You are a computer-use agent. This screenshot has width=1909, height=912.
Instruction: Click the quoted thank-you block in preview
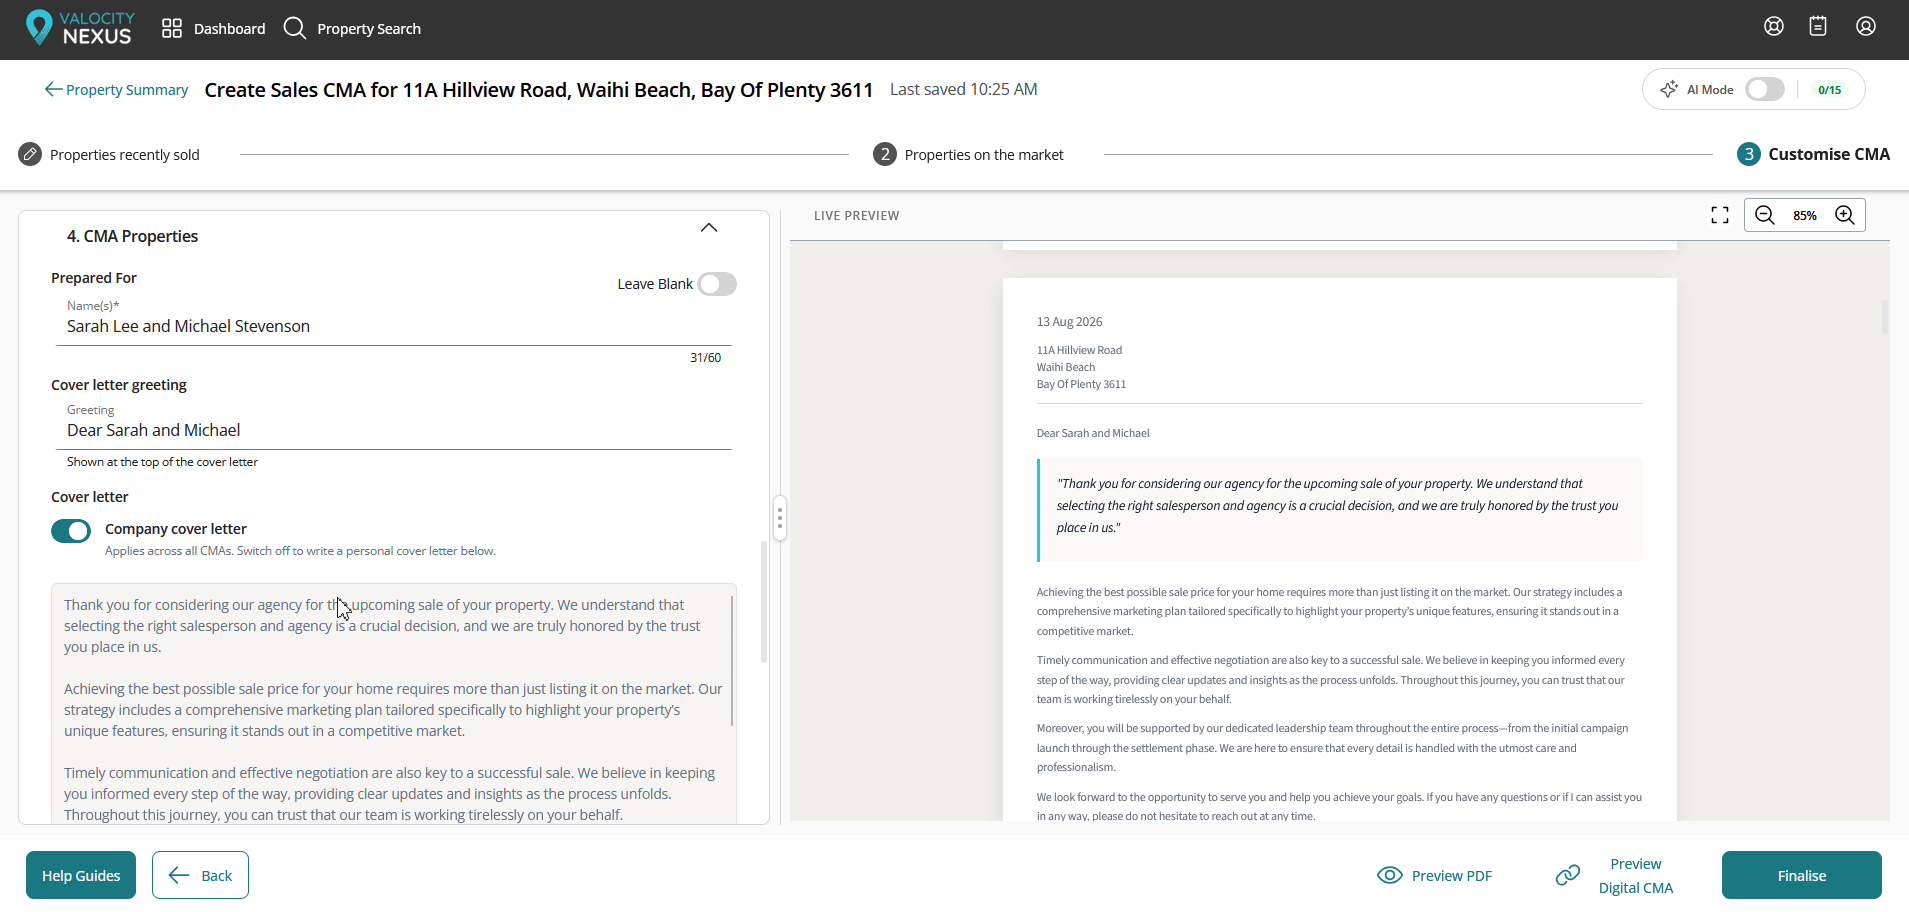[1340, 510]
